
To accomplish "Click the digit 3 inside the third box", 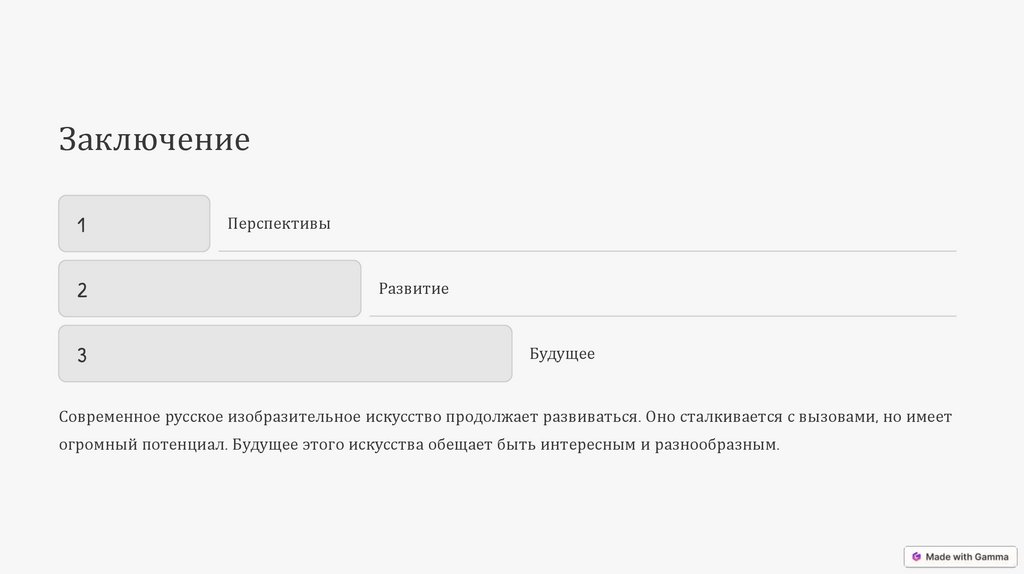I will click(82, 356).
